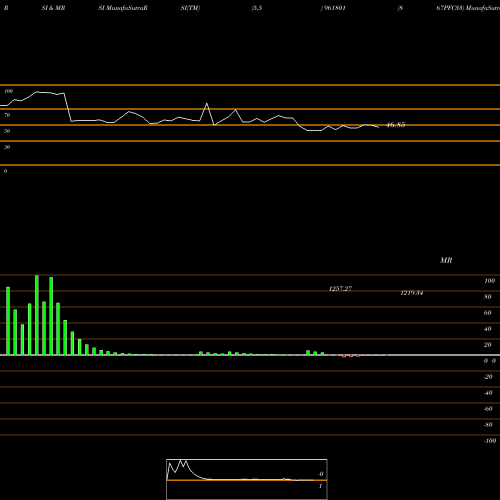Click the 1257.27 value label
The width and height of the screenshot is (500, 500).
click(x=340, y=289)
